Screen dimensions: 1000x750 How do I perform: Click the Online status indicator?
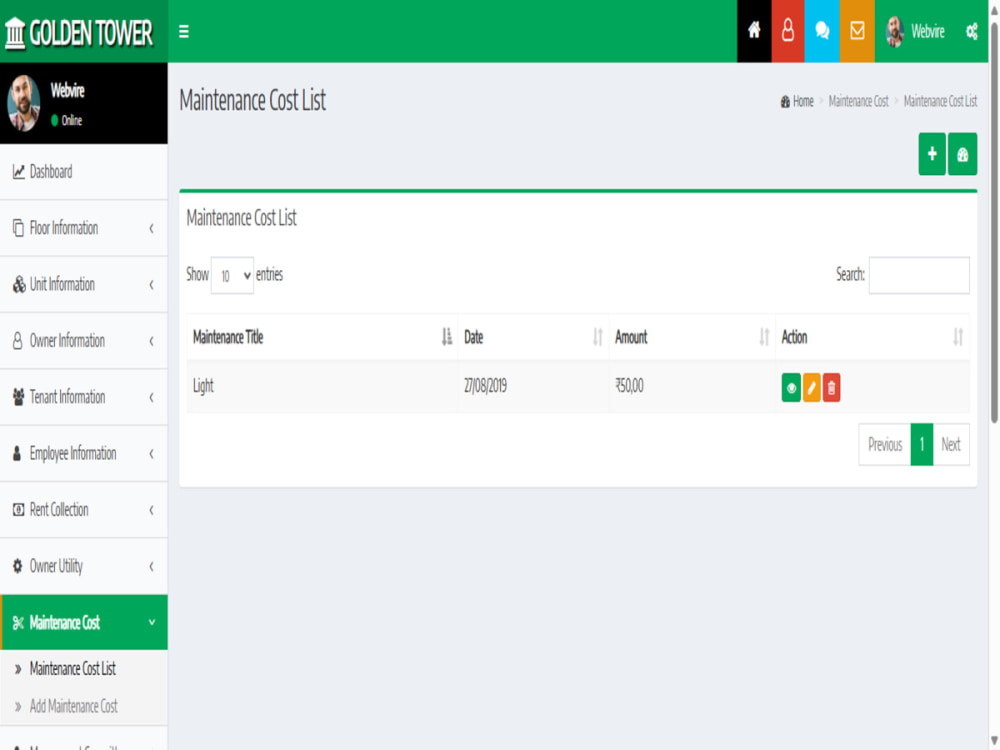[x=67, y=121]
